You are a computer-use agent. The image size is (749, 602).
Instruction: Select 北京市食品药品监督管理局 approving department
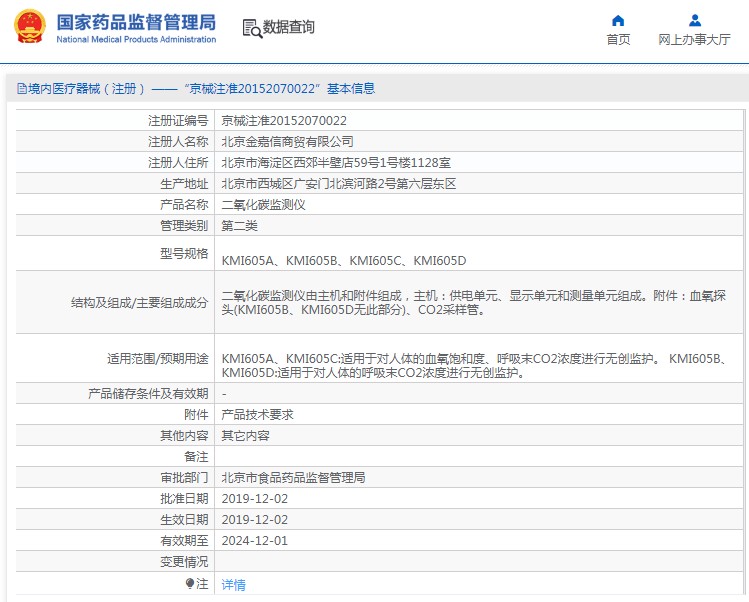[x=293, y=478]
